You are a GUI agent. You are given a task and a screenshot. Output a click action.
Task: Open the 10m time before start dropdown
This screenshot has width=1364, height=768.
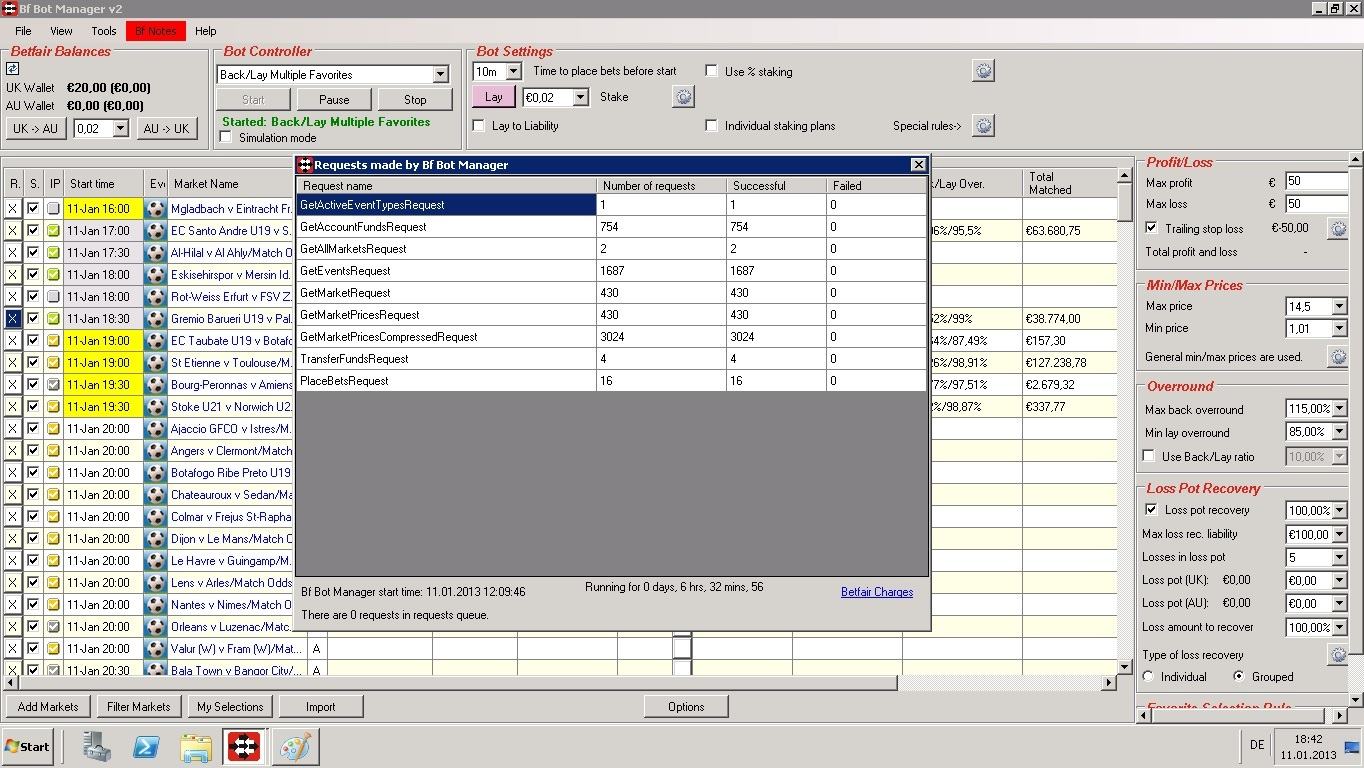point(514,71)
